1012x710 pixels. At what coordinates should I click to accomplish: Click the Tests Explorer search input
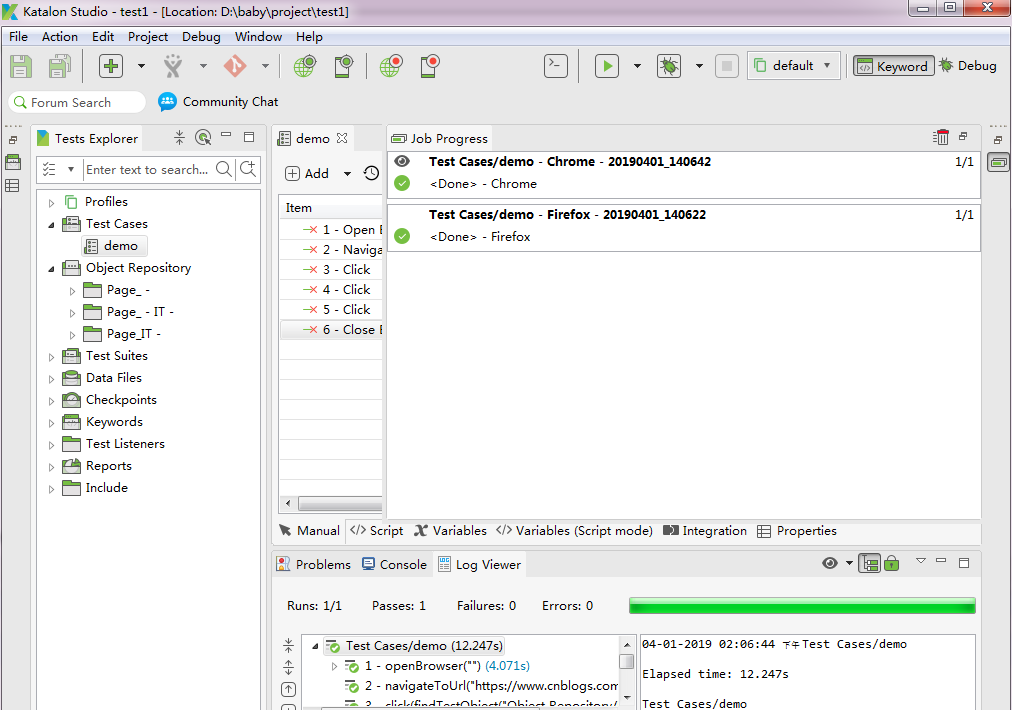coord(148,170)
